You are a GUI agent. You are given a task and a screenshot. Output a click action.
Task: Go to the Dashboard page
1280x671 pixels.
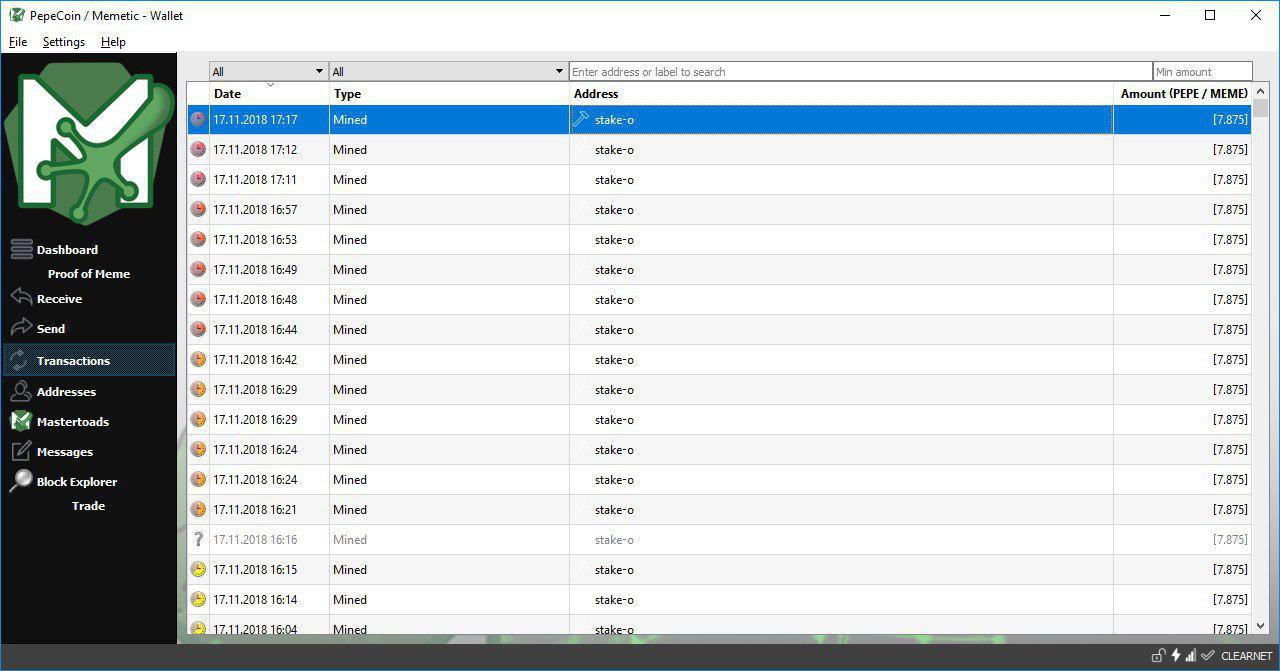67,250
